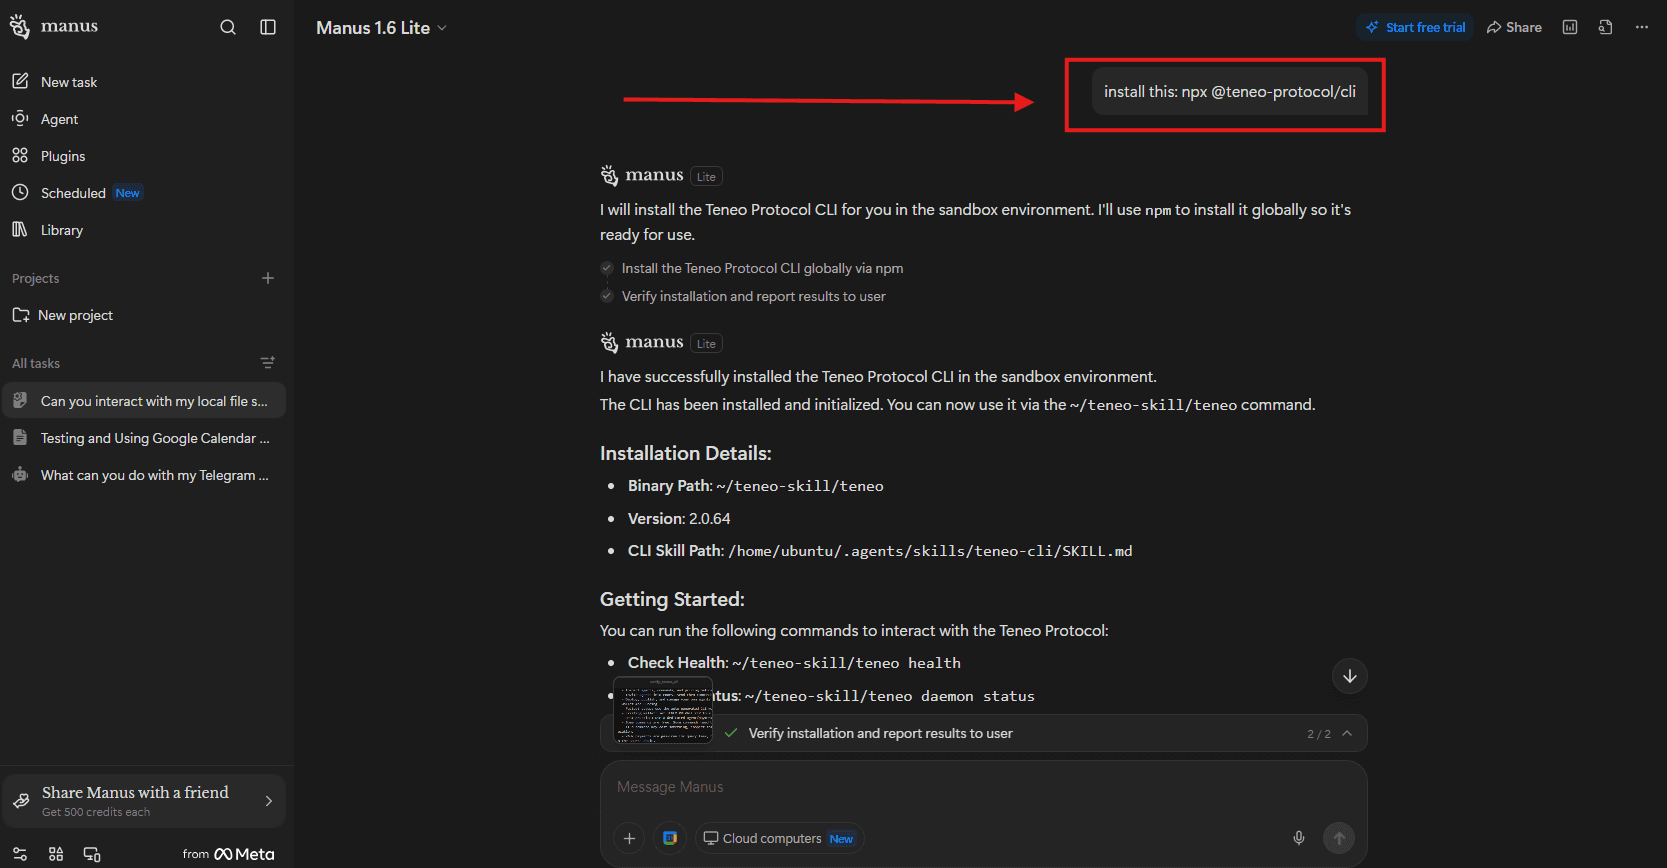Click the plus attach button in composer
Image resolution: width=1667 pixels, height=868 pixels.
(x=629, y=838)
